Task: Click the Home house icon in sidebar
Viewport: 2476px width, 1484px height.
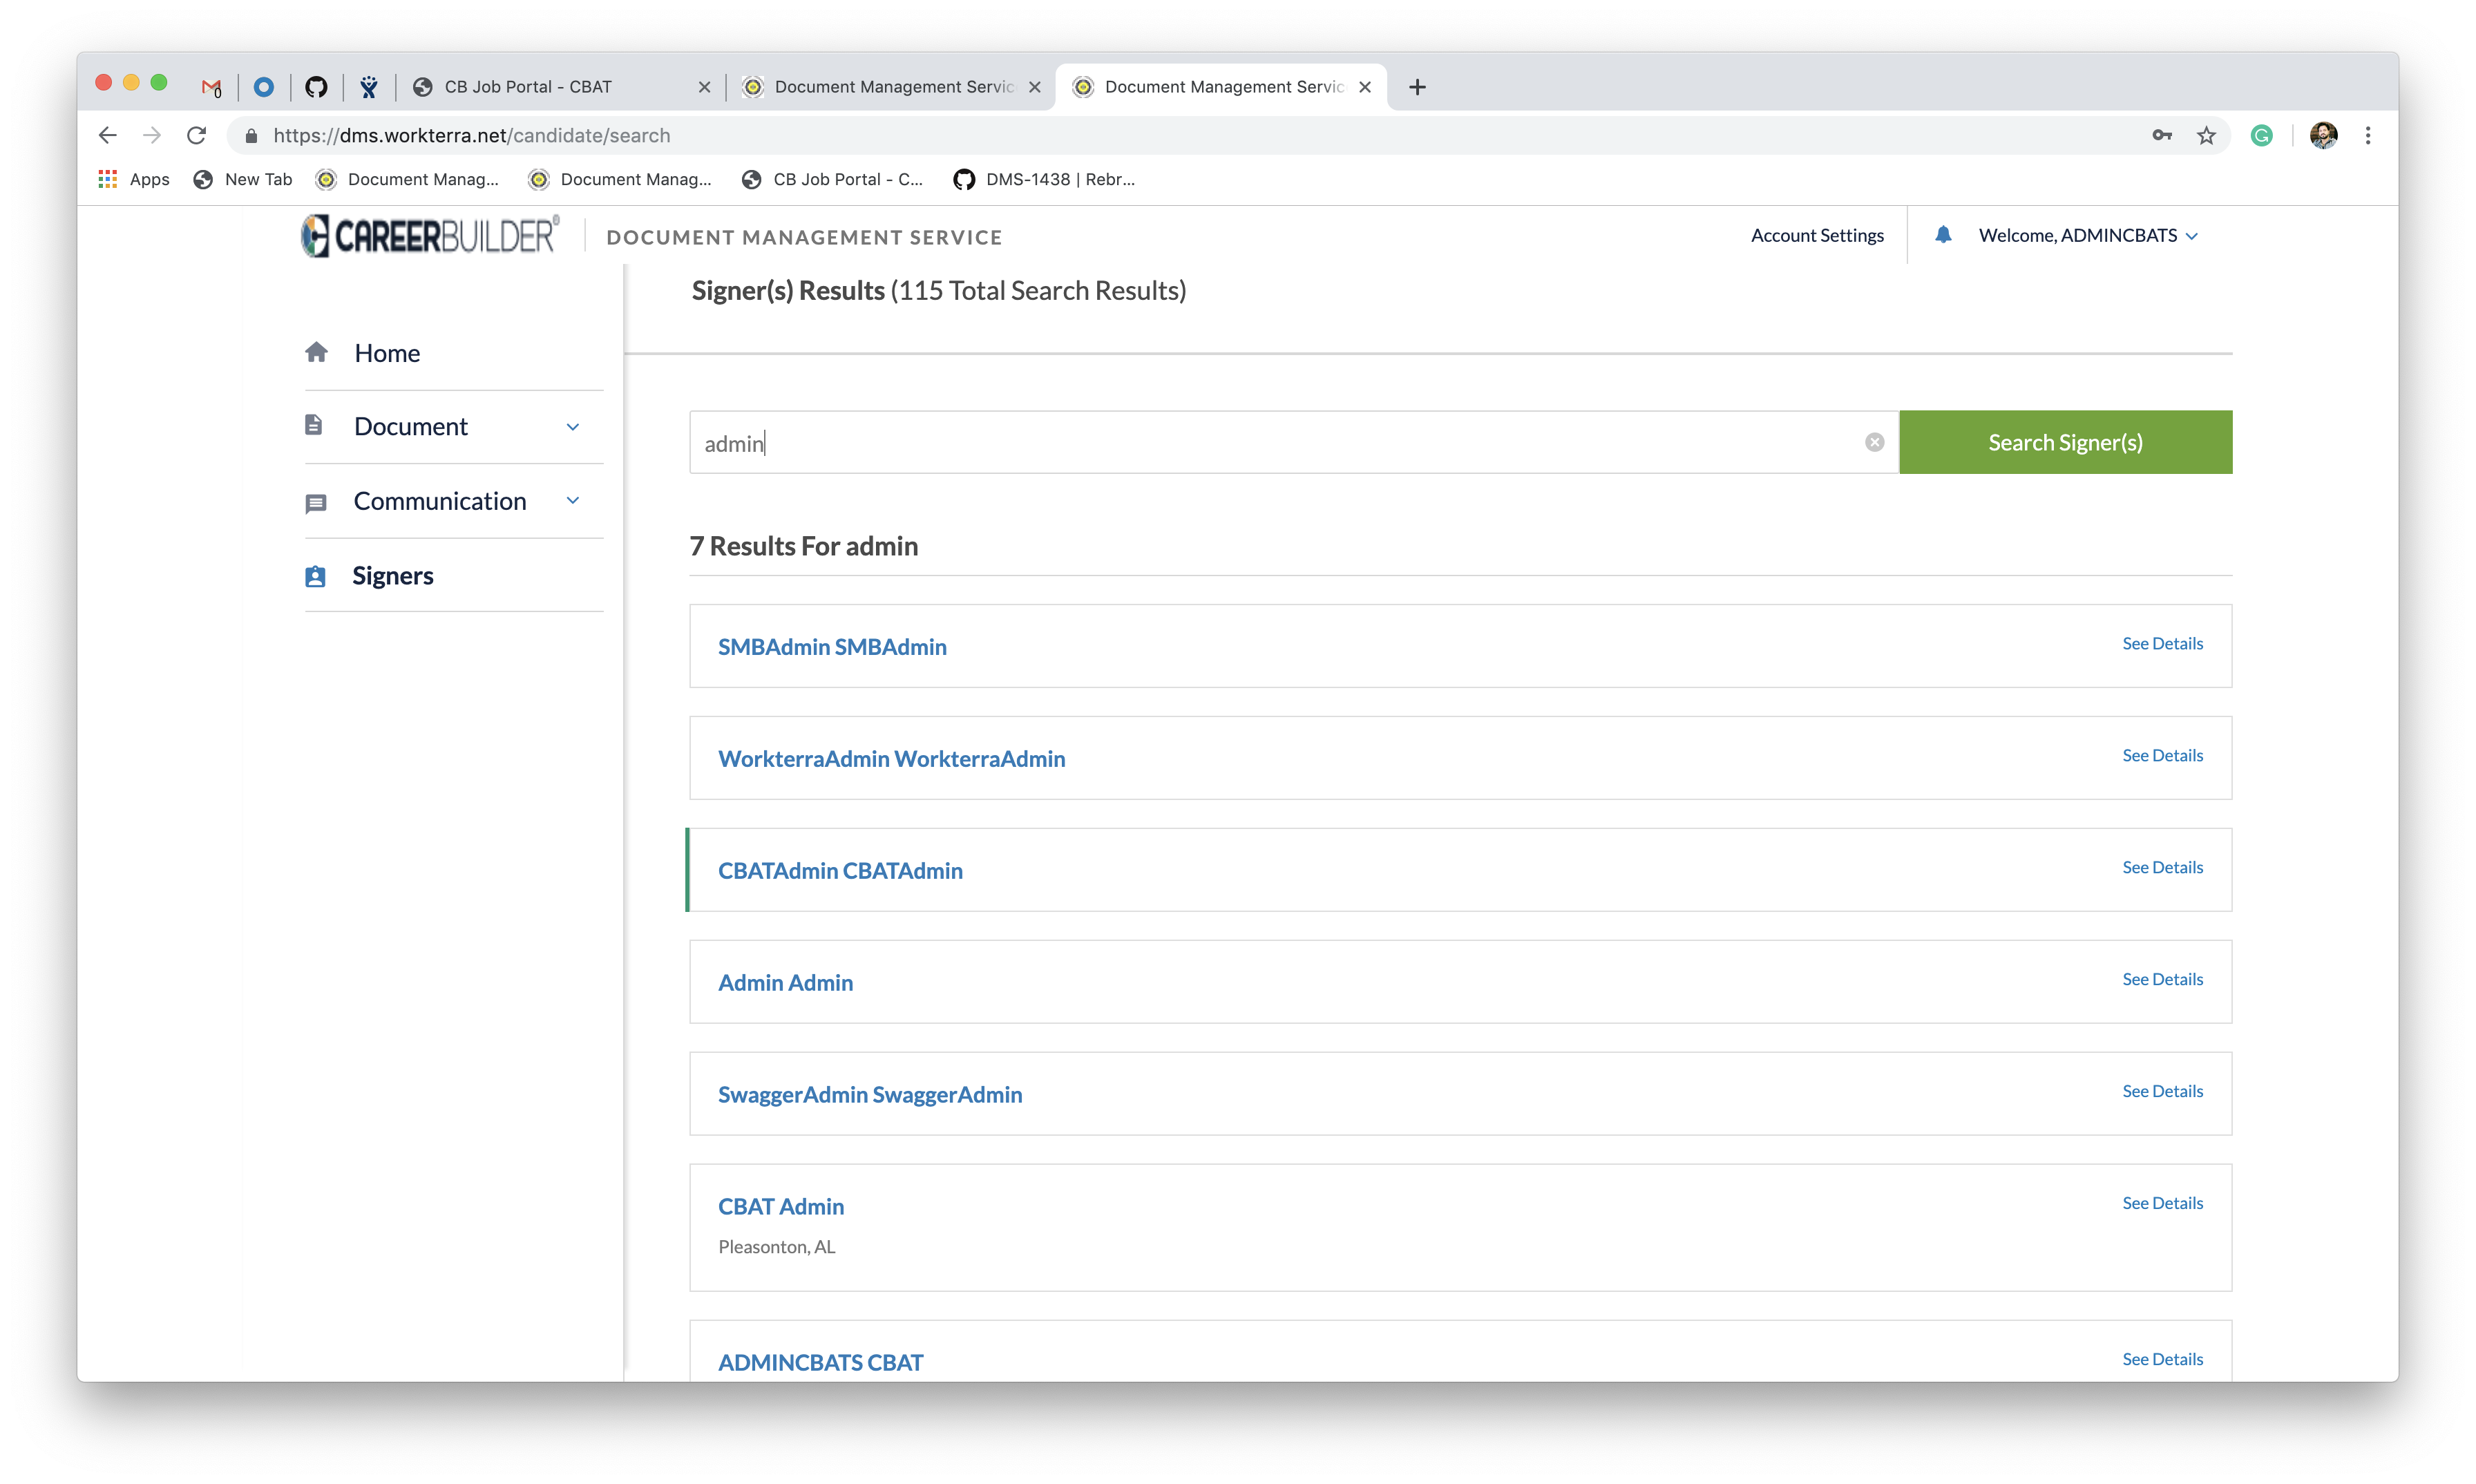Action: point(316,352)
